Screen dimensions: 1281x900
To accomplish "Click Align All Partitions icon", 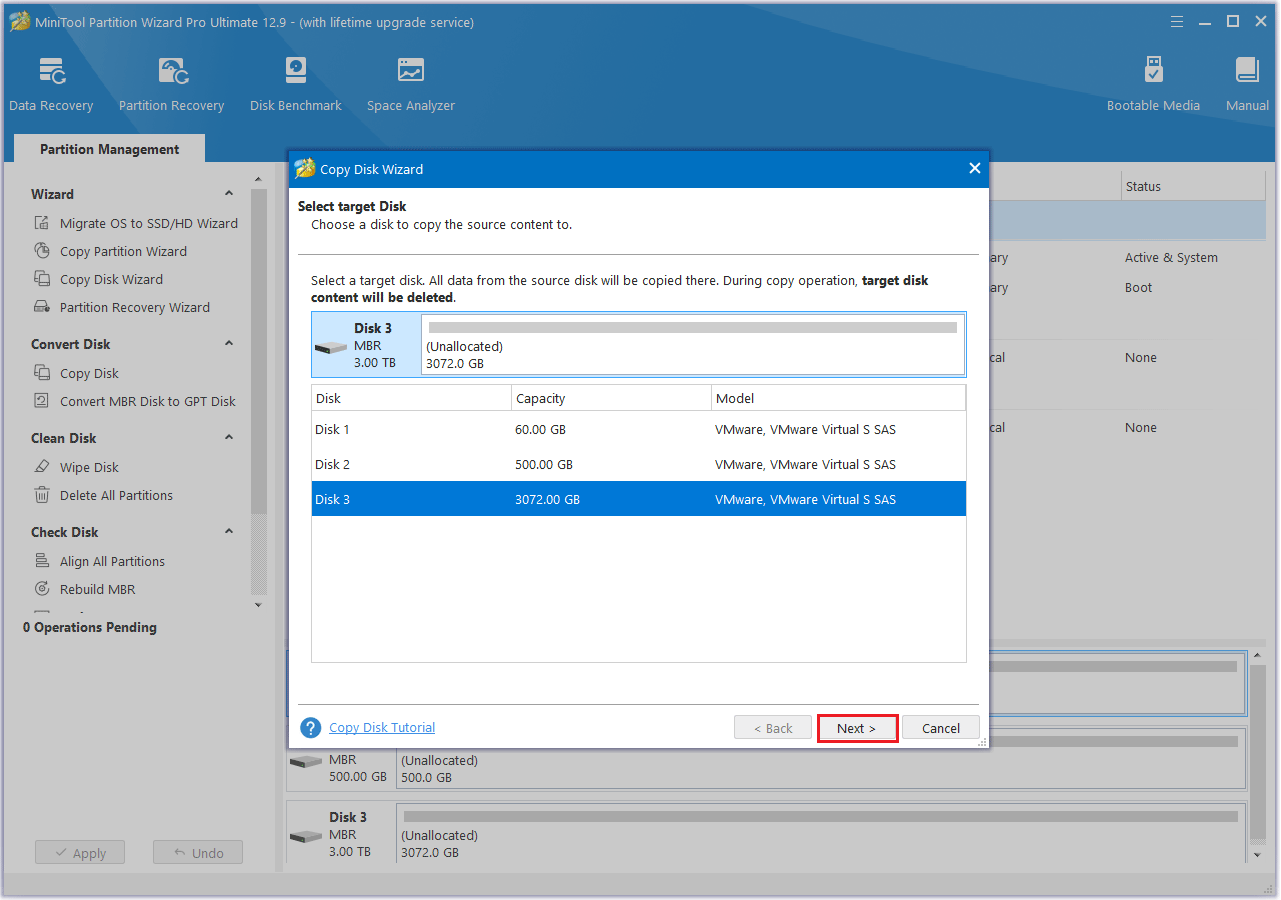I will point(42,561).
